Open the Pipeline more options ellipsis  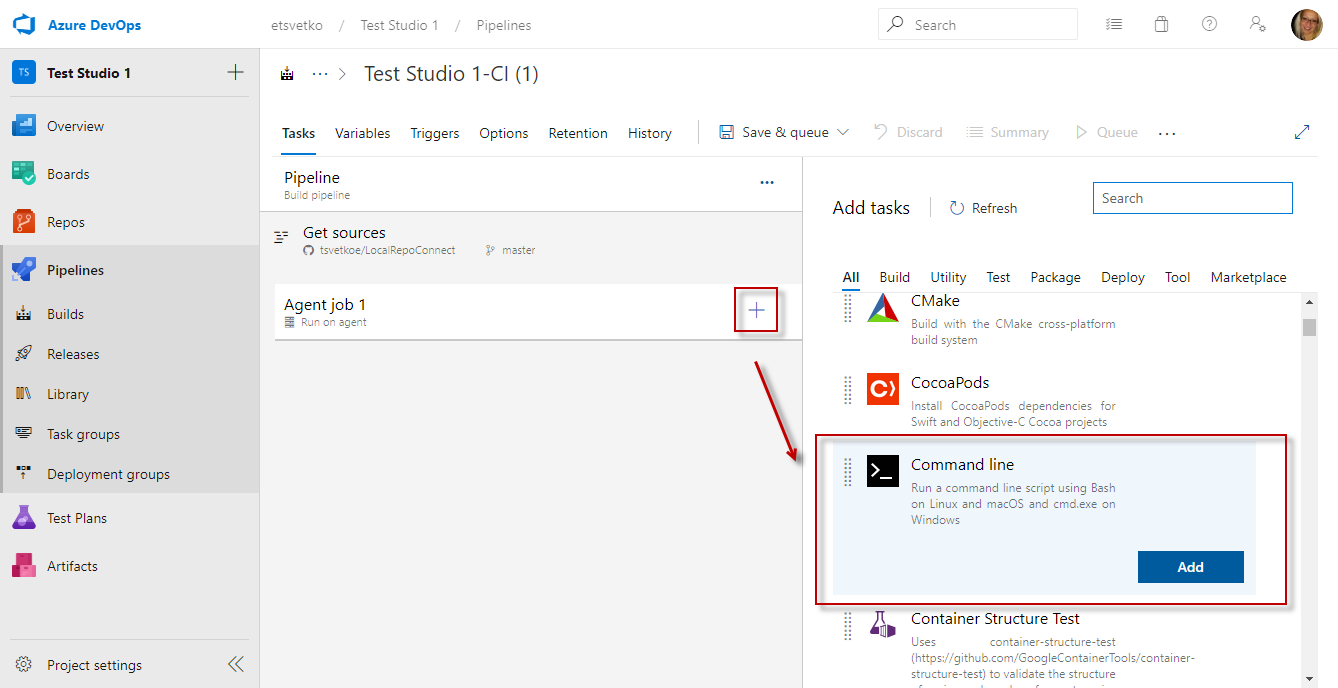click(x=767, y=183)
